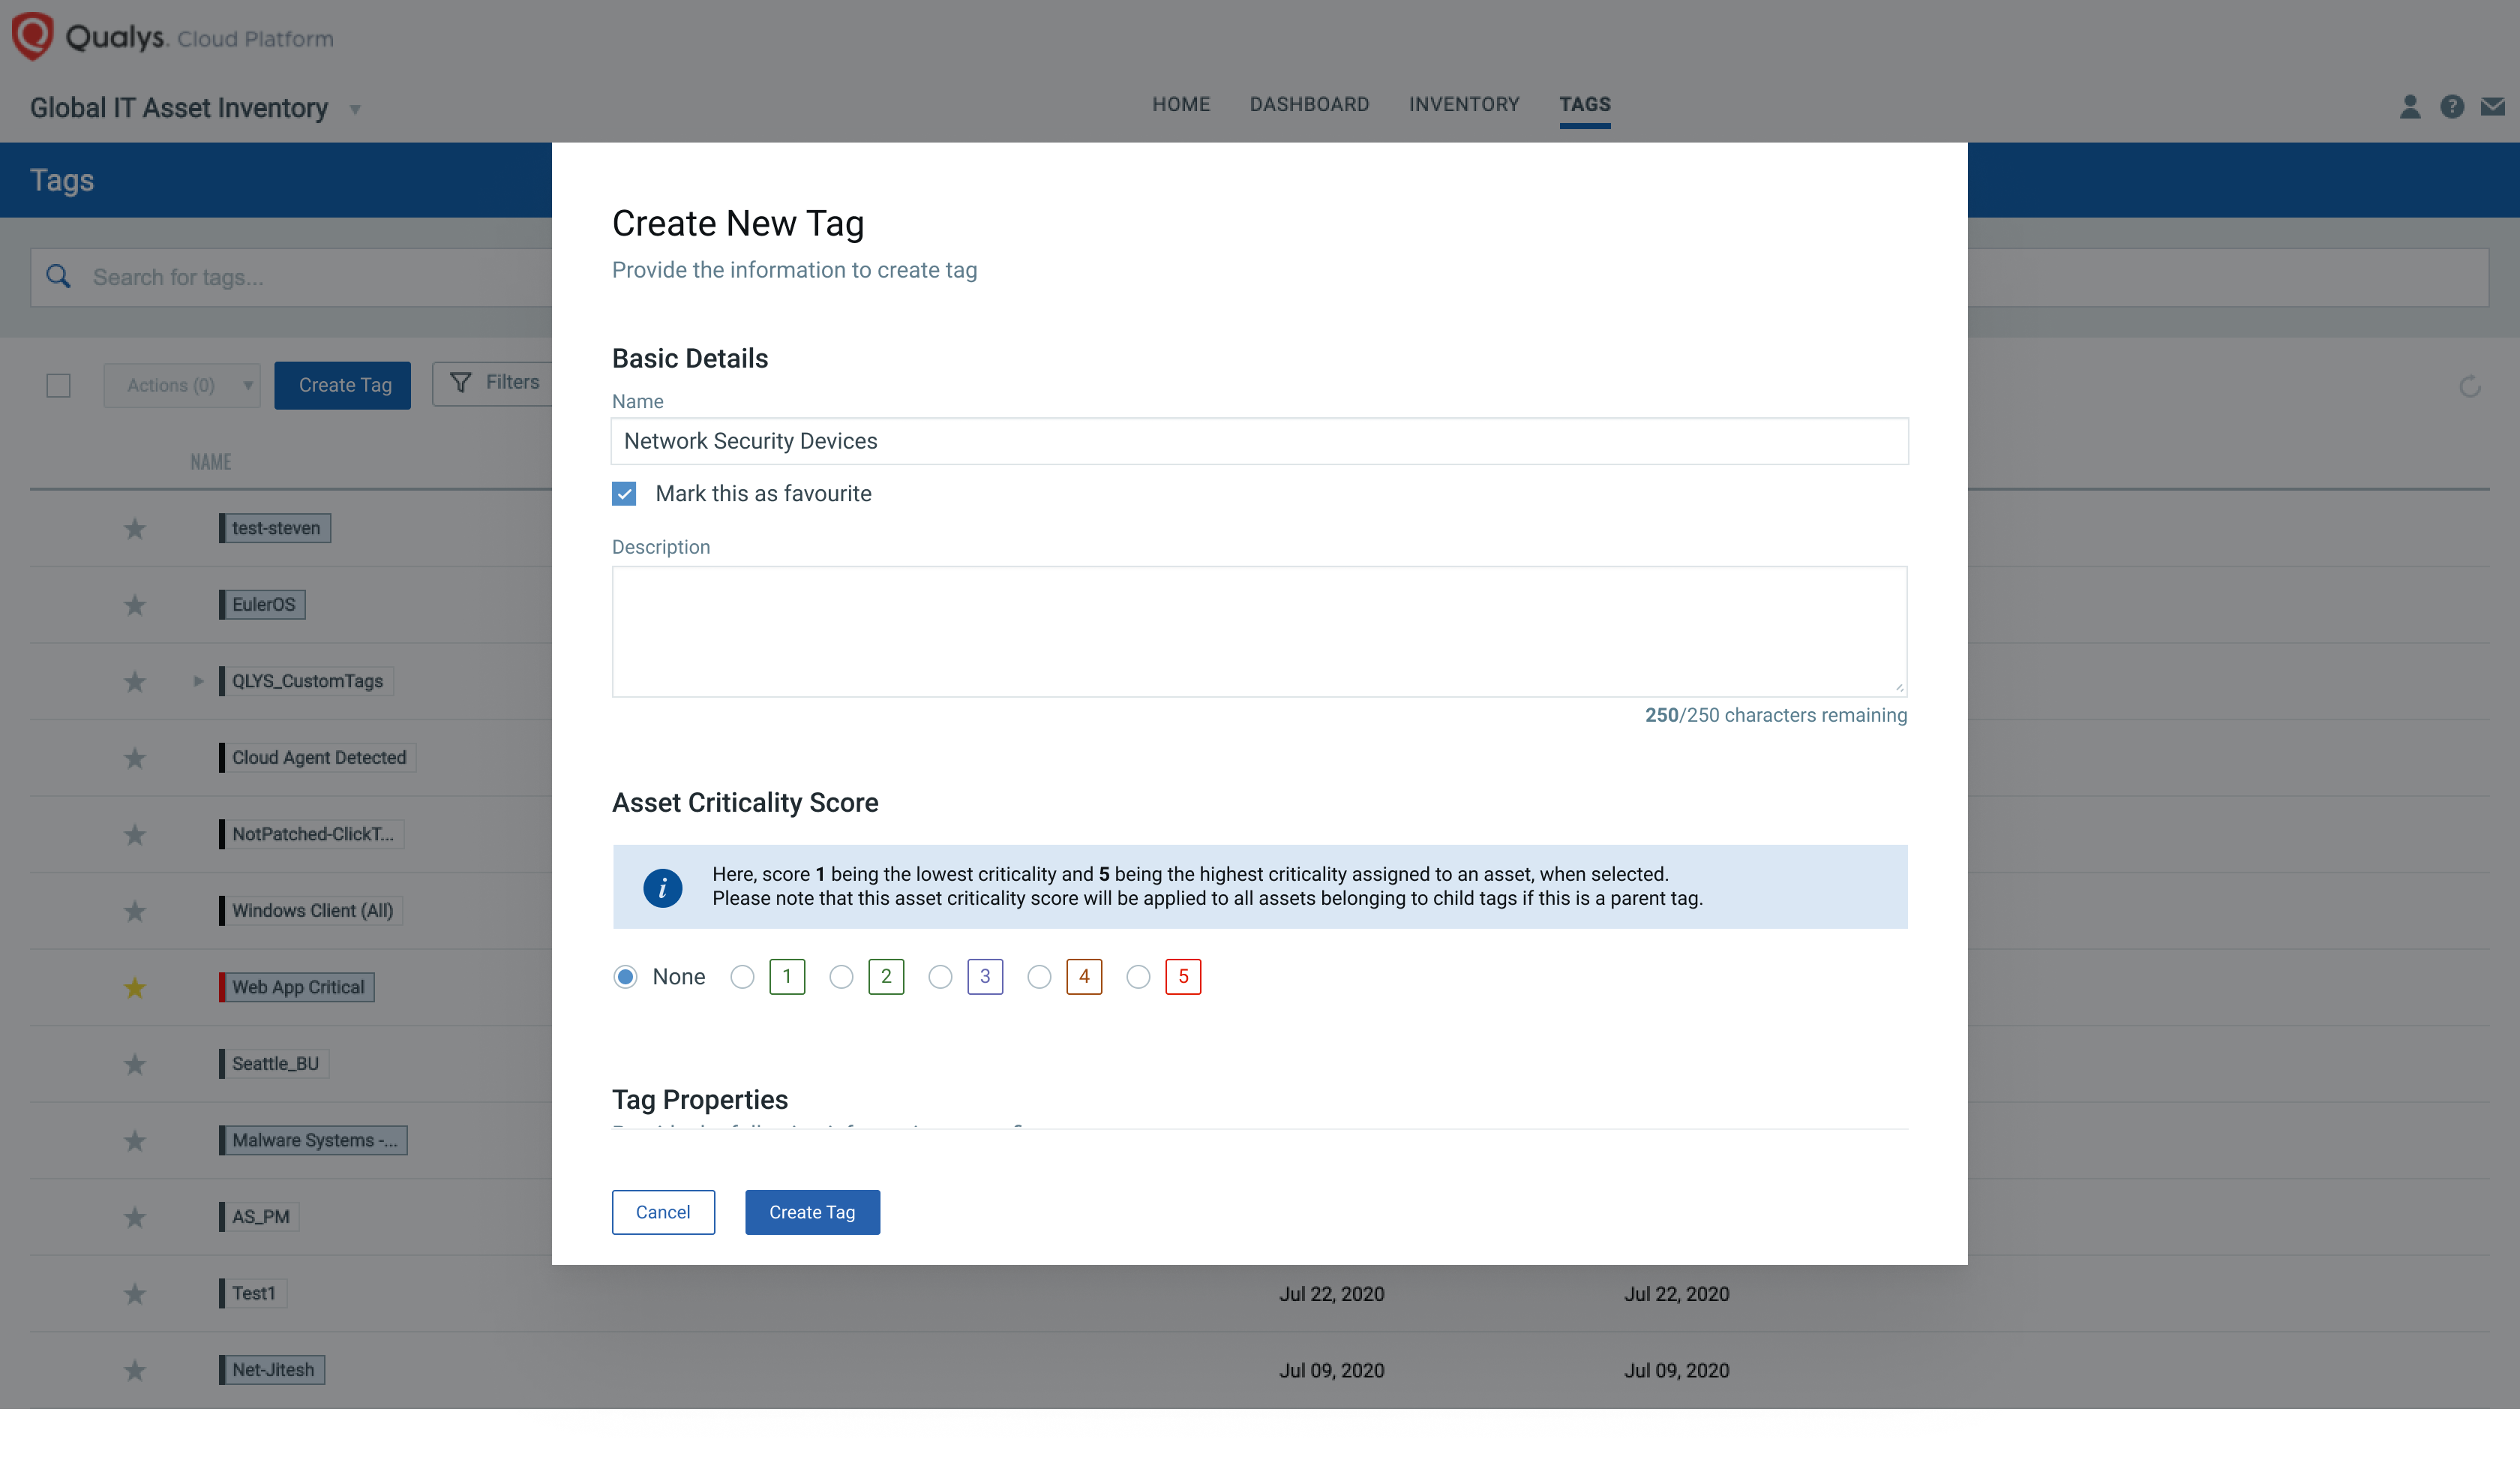Star the QLYS_CustomTags tag
The width and height of the screenshot is (2520, 1466).
(135, 681)
